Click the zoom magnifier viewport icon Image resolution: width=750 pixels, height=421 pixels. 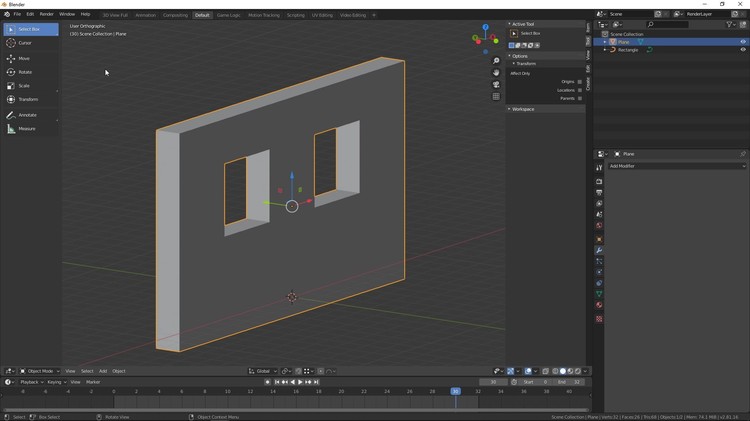496,61
